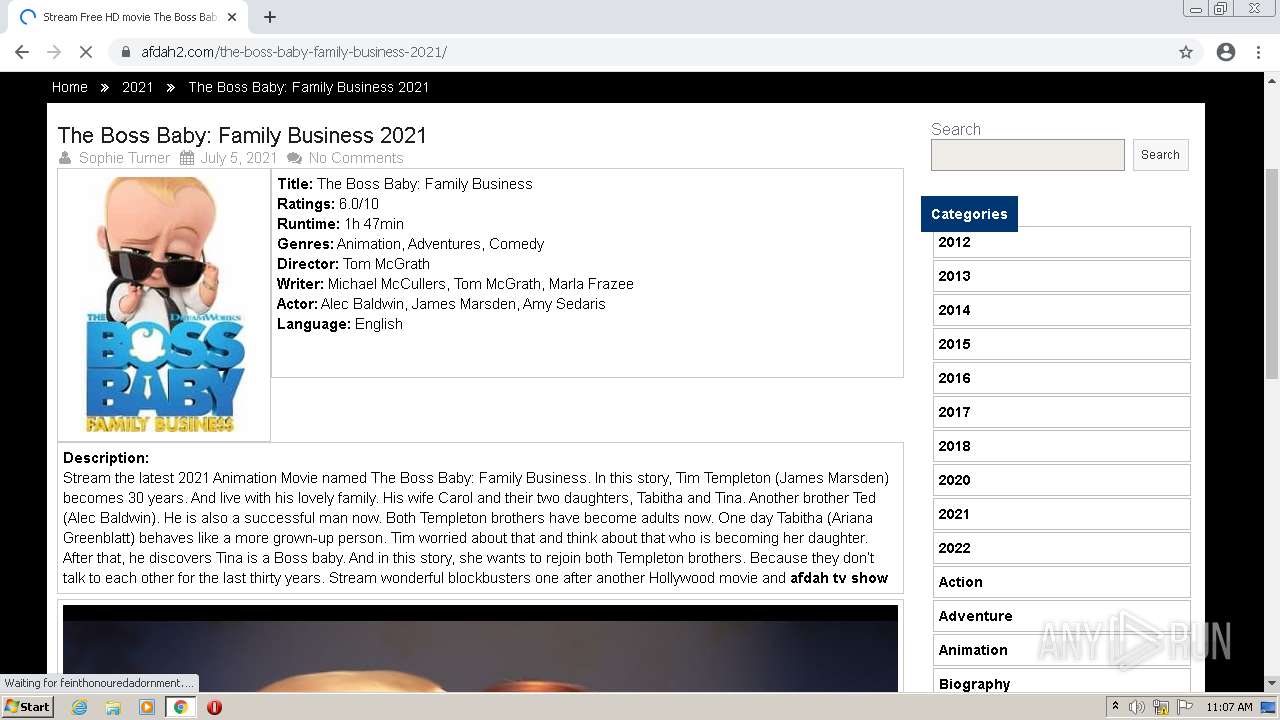The width and height of the screenshot is (1280, 720).
Task: Click the Boss Baby breadcrumb title
Action: point(309,87)
